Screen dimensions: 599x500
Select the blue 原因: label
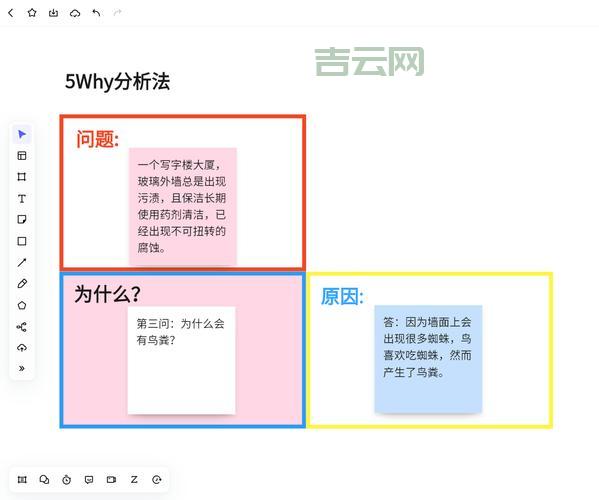tap(342, 296)
